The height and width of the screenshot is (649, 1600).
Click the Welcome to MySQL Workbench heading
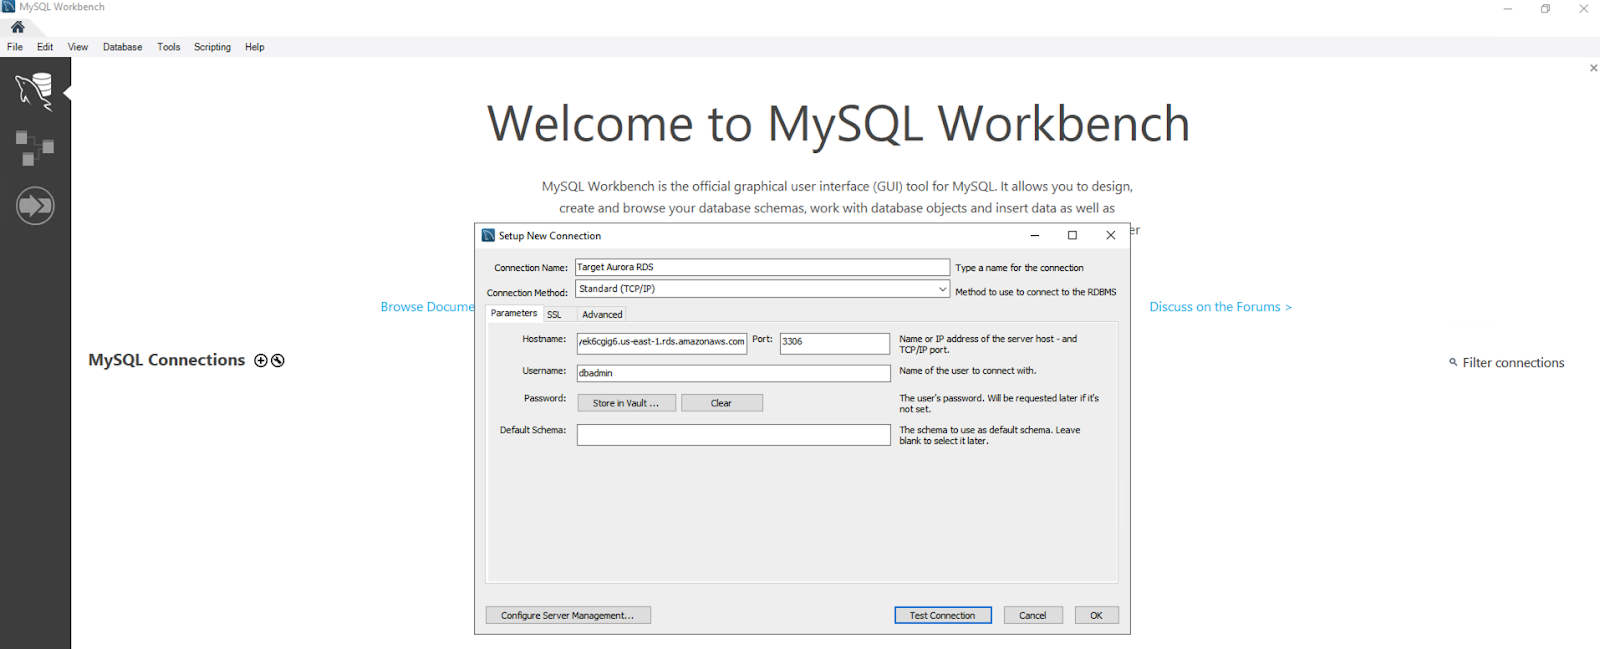pos(838,124)
